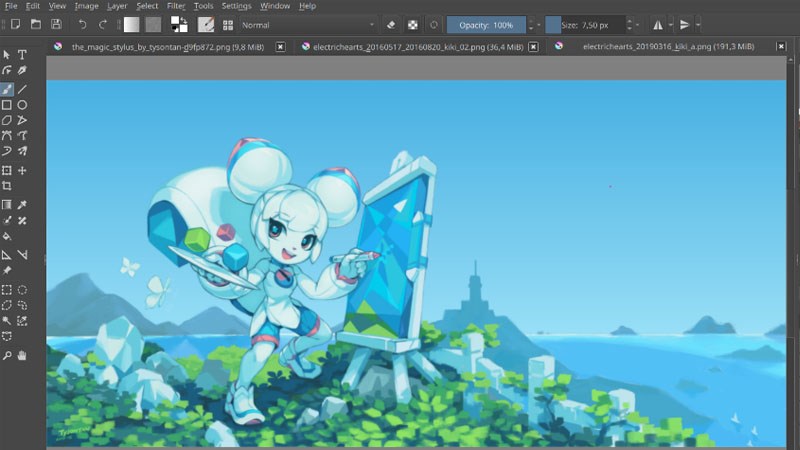Viewport: 800px width, 450px height.
Task: Choose the Ellipse shape tool
Action: point(22,105)
